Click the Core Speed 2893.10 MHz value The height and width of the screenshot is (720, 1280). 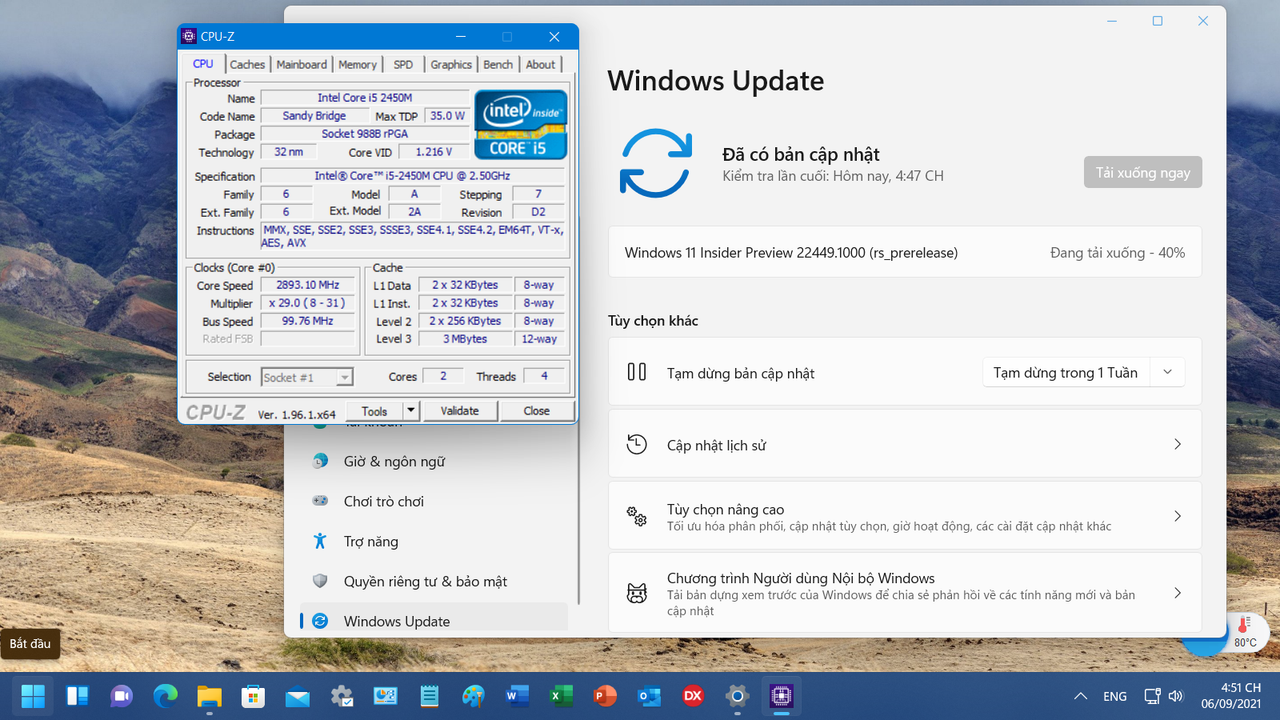307,285
